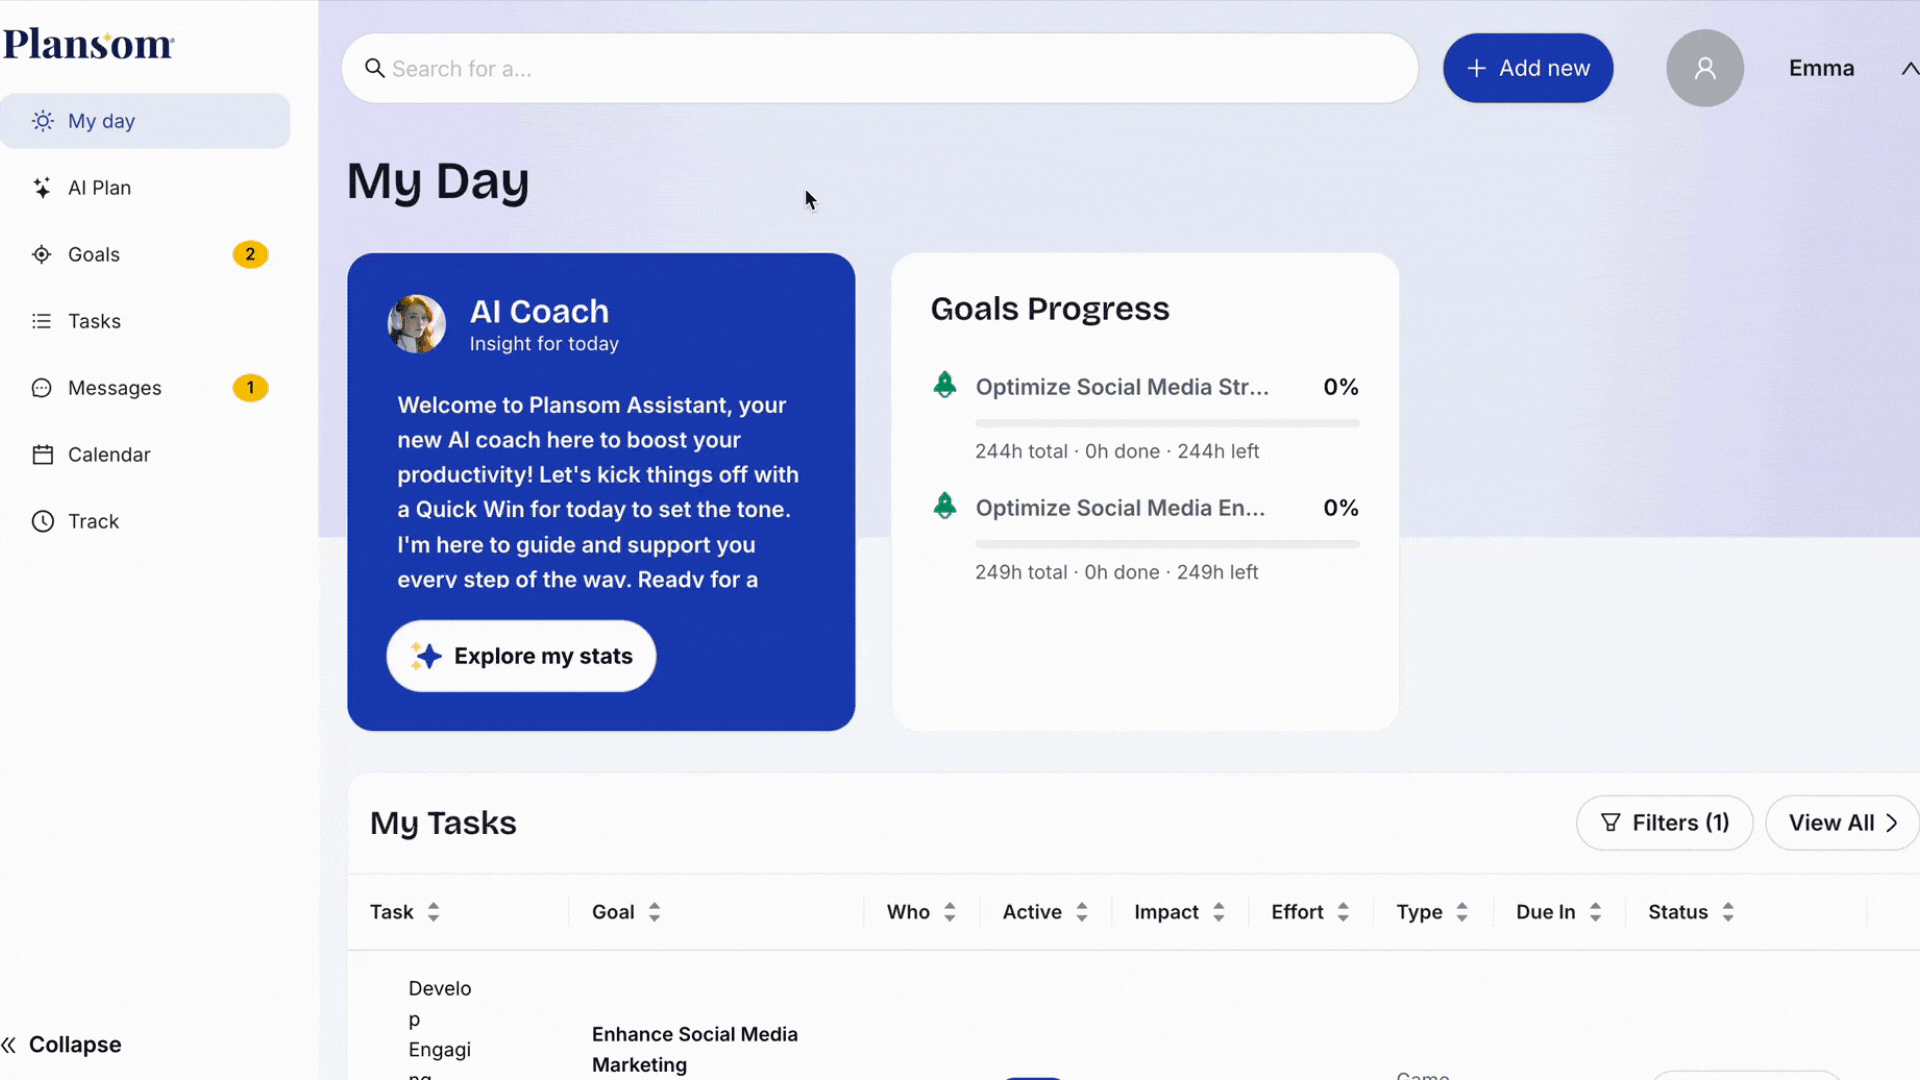Click the Search for a... field

click(880, 68)
